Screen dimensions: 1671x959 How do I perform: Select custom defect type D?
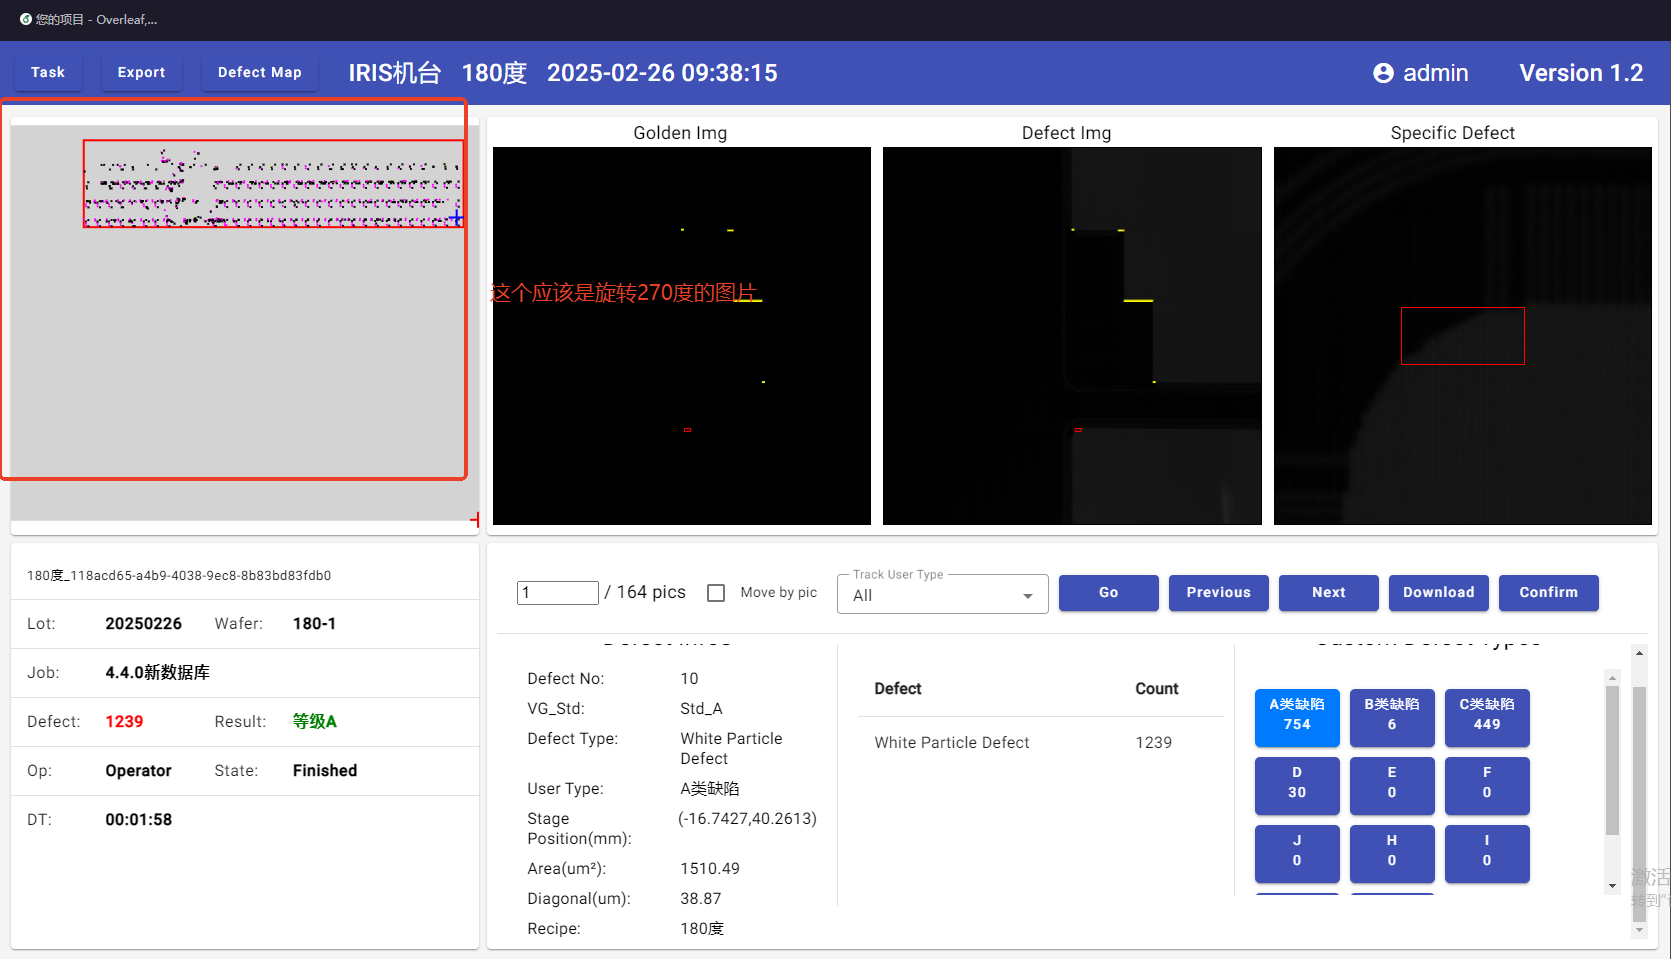click(x=1297, y=786)
